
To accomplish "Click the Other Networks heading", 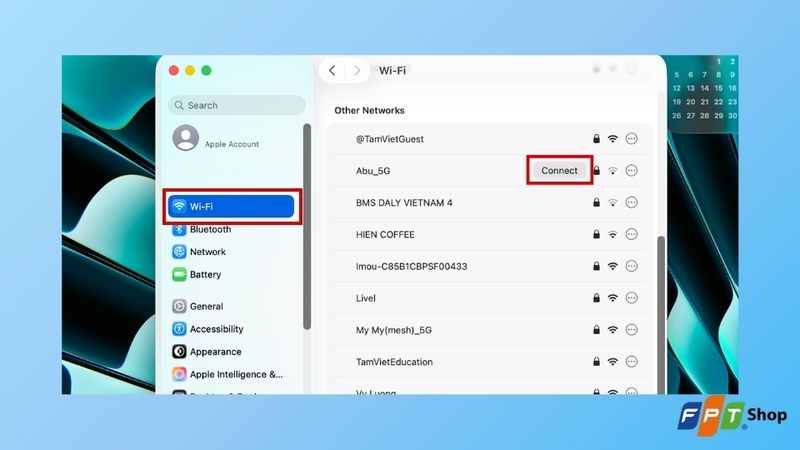I will pyautogui.click(x=369, y=110).
